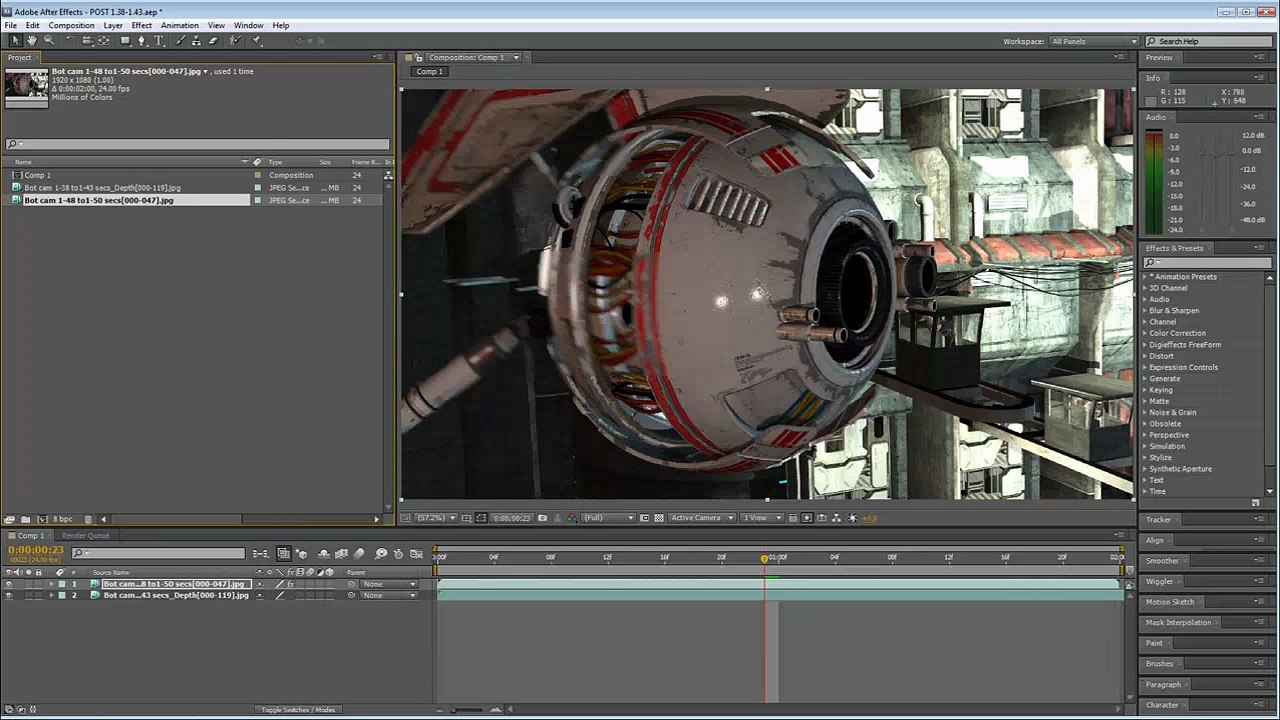Select the Zoom magnifier tool
This screenshot has width=1280, height=720.
[x=49, y=41]
